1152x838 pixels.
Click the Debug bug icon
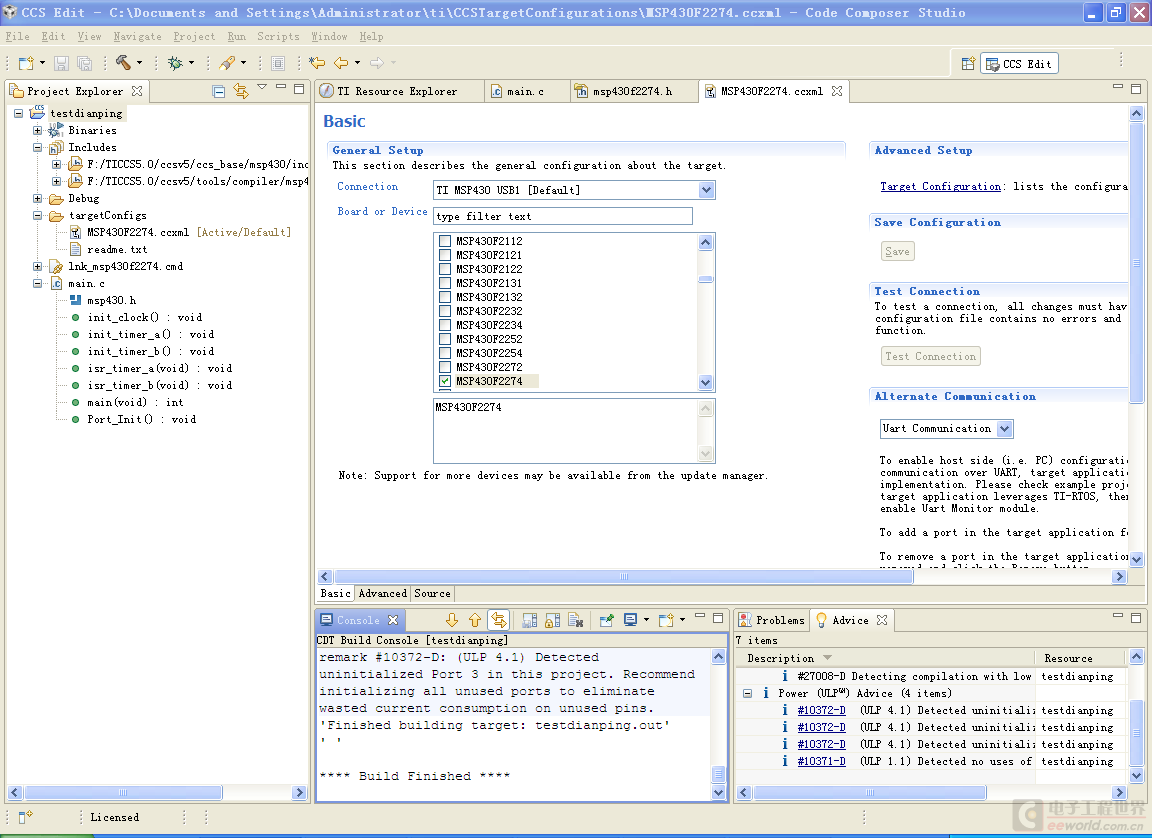pyautogui.click(x=175, y=63)
